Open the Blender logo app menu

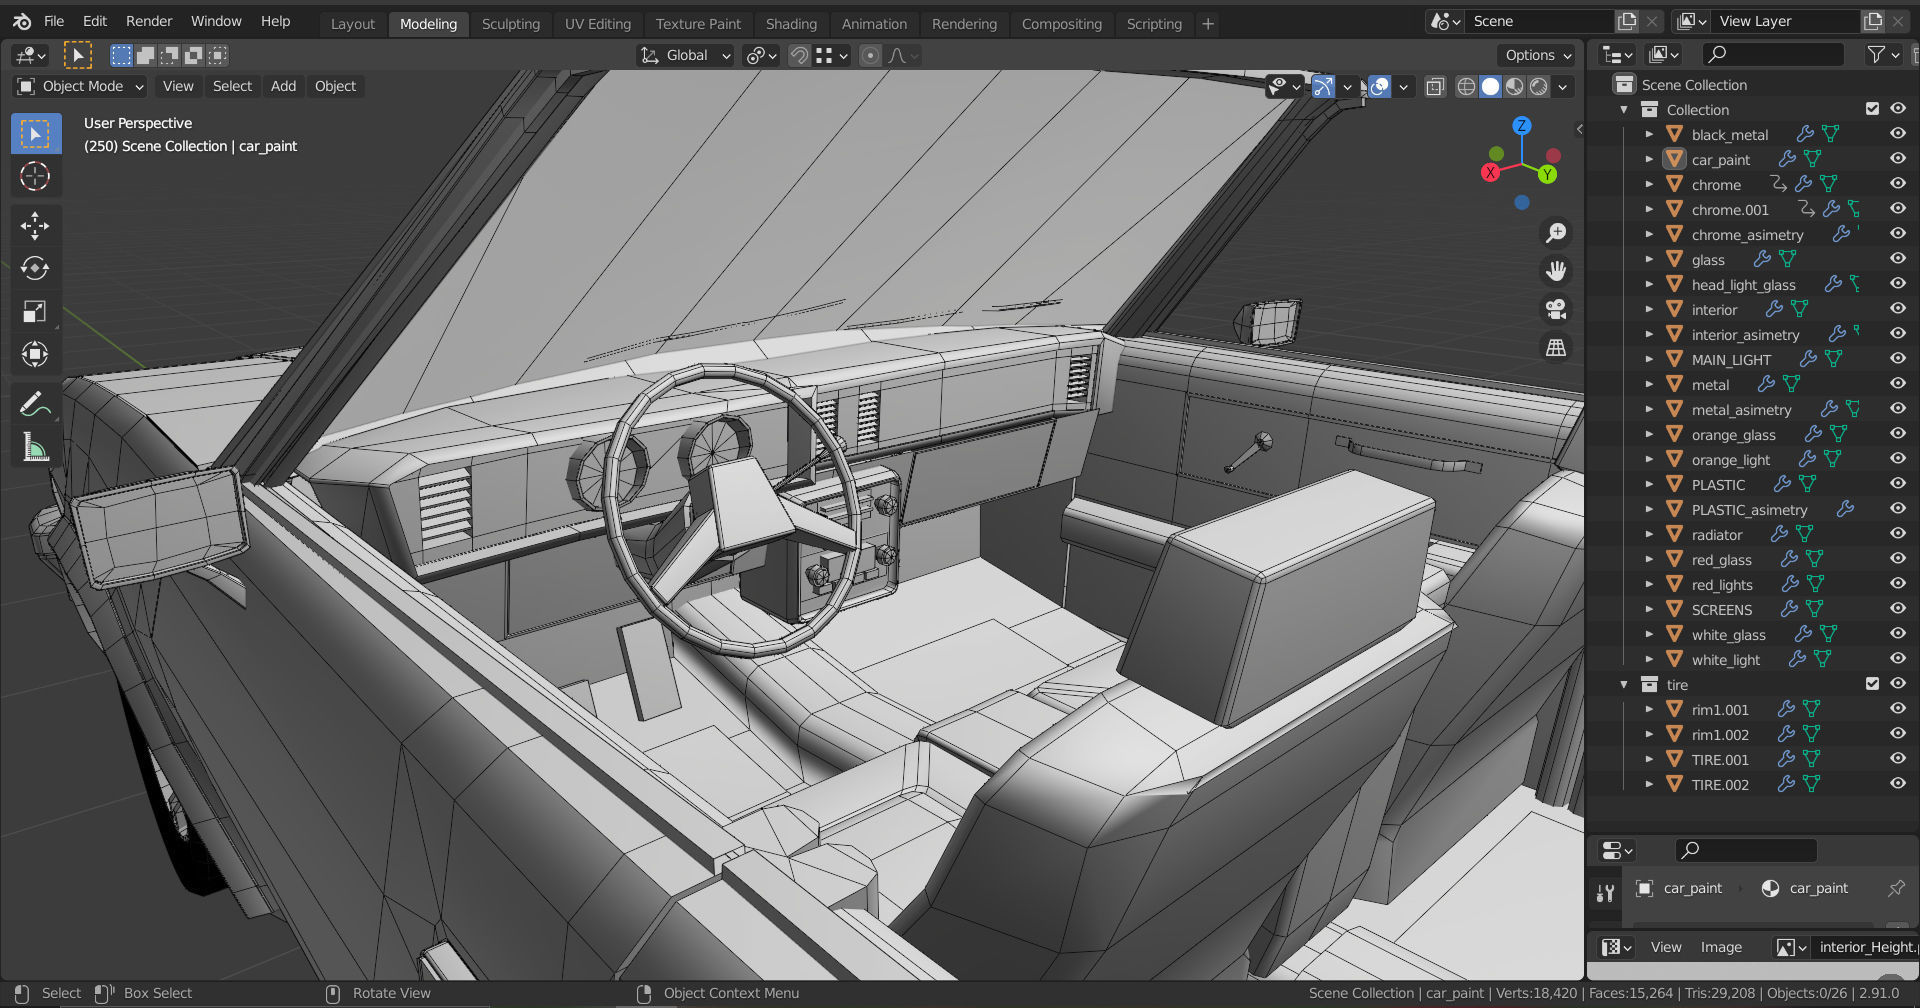click(x=22, y=21)
